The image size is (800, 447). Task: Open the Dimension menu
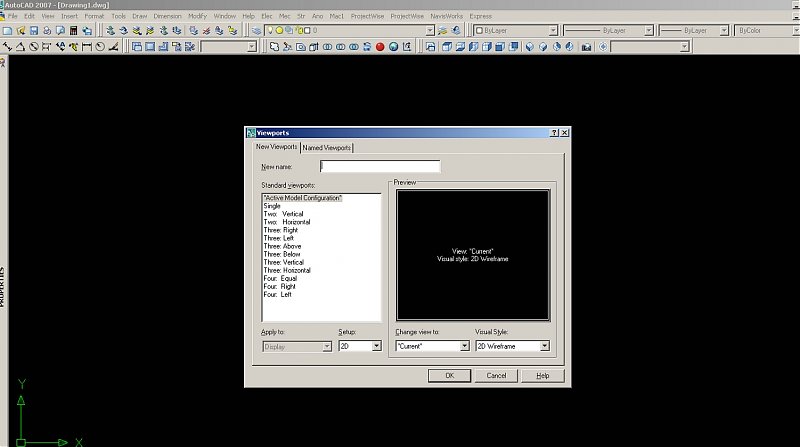(x=167, y=17)
